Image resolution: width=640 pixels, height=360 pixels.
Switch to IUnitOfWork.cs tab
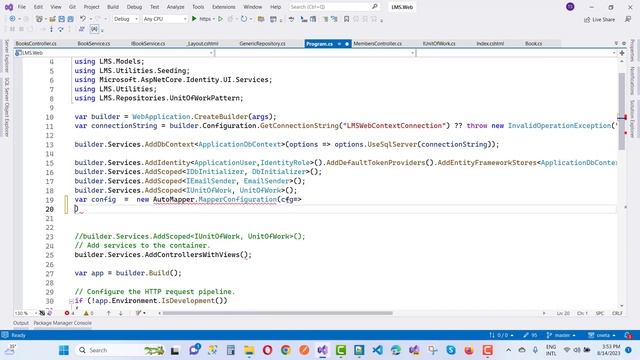[439, 43]
